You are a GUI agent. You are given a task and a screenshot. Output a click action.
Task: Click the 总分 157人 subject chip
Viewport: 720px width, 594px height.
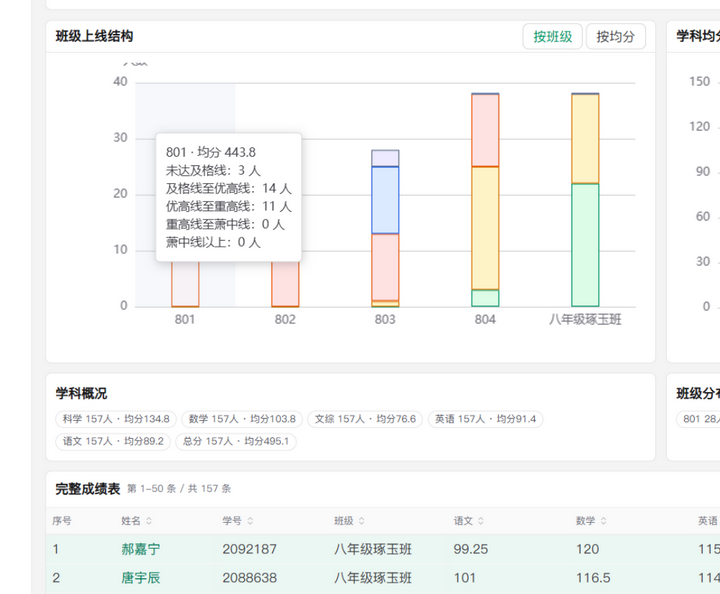(236, 441)
